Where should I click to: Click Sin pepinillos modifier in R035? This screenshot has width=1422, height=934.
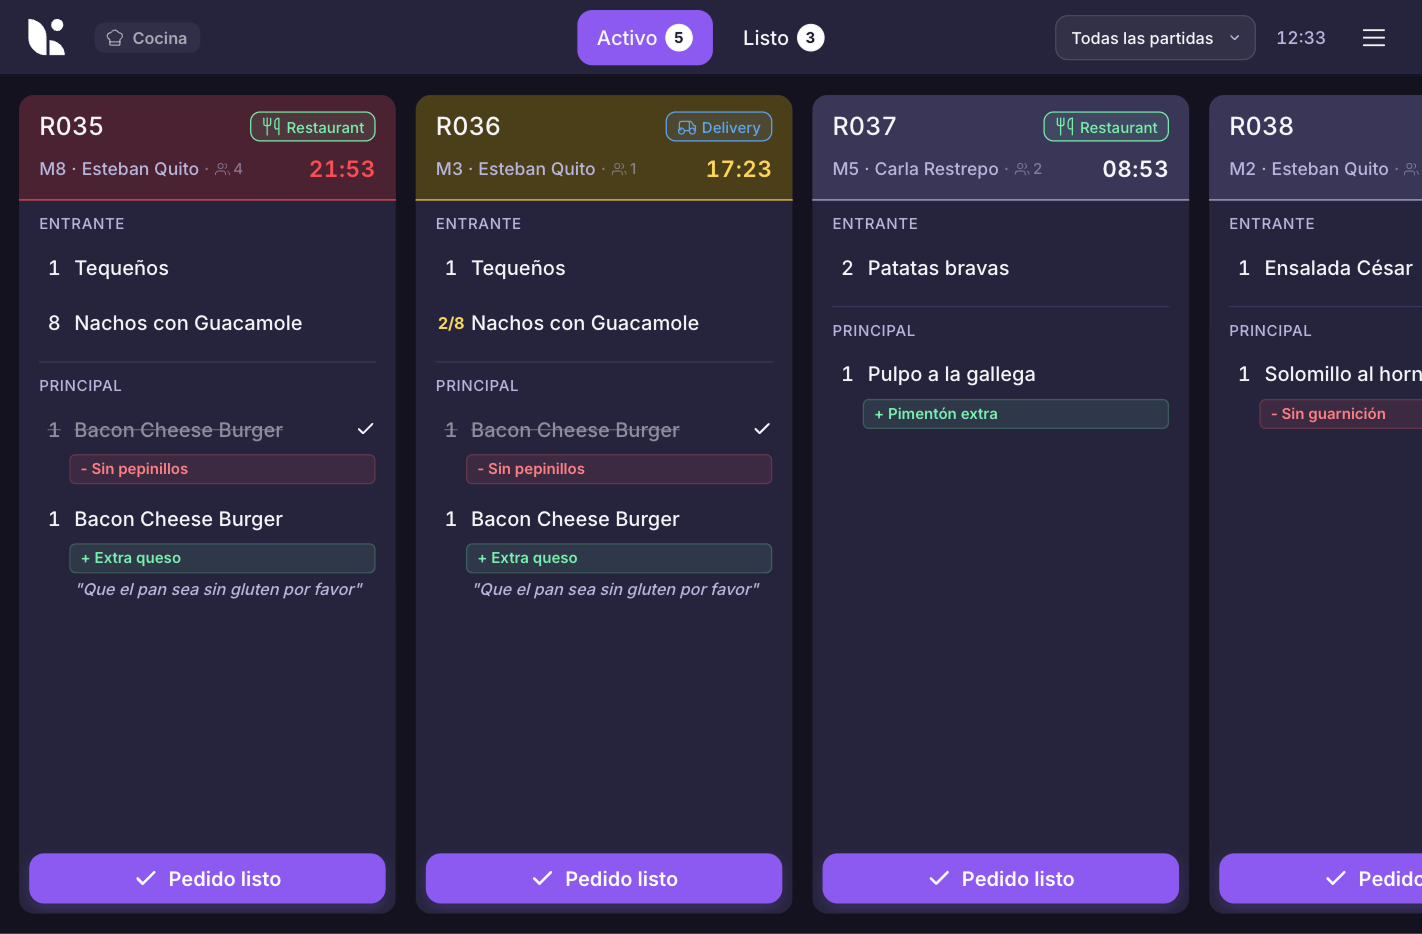click(222, 469)
